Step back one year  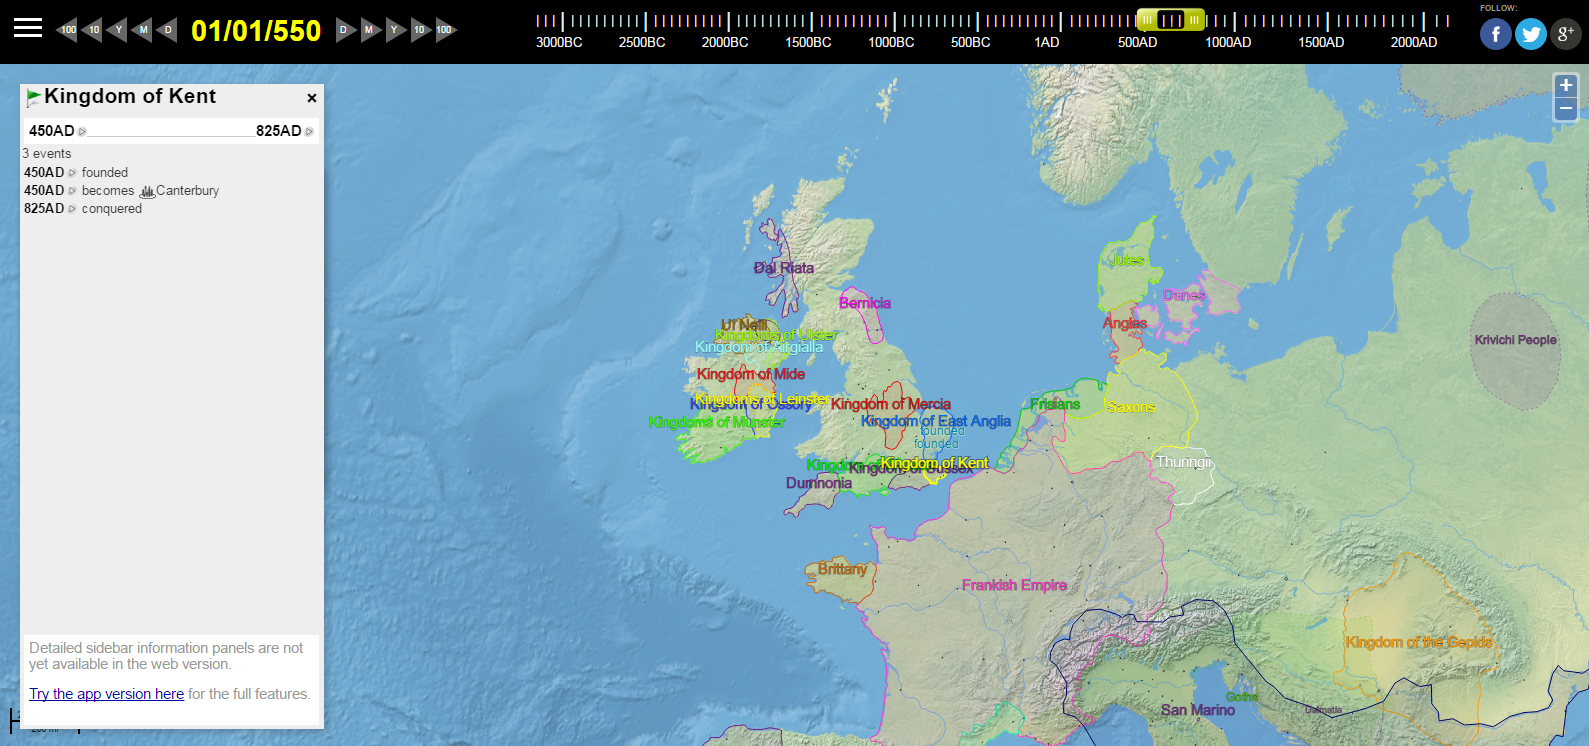(117, 30)
